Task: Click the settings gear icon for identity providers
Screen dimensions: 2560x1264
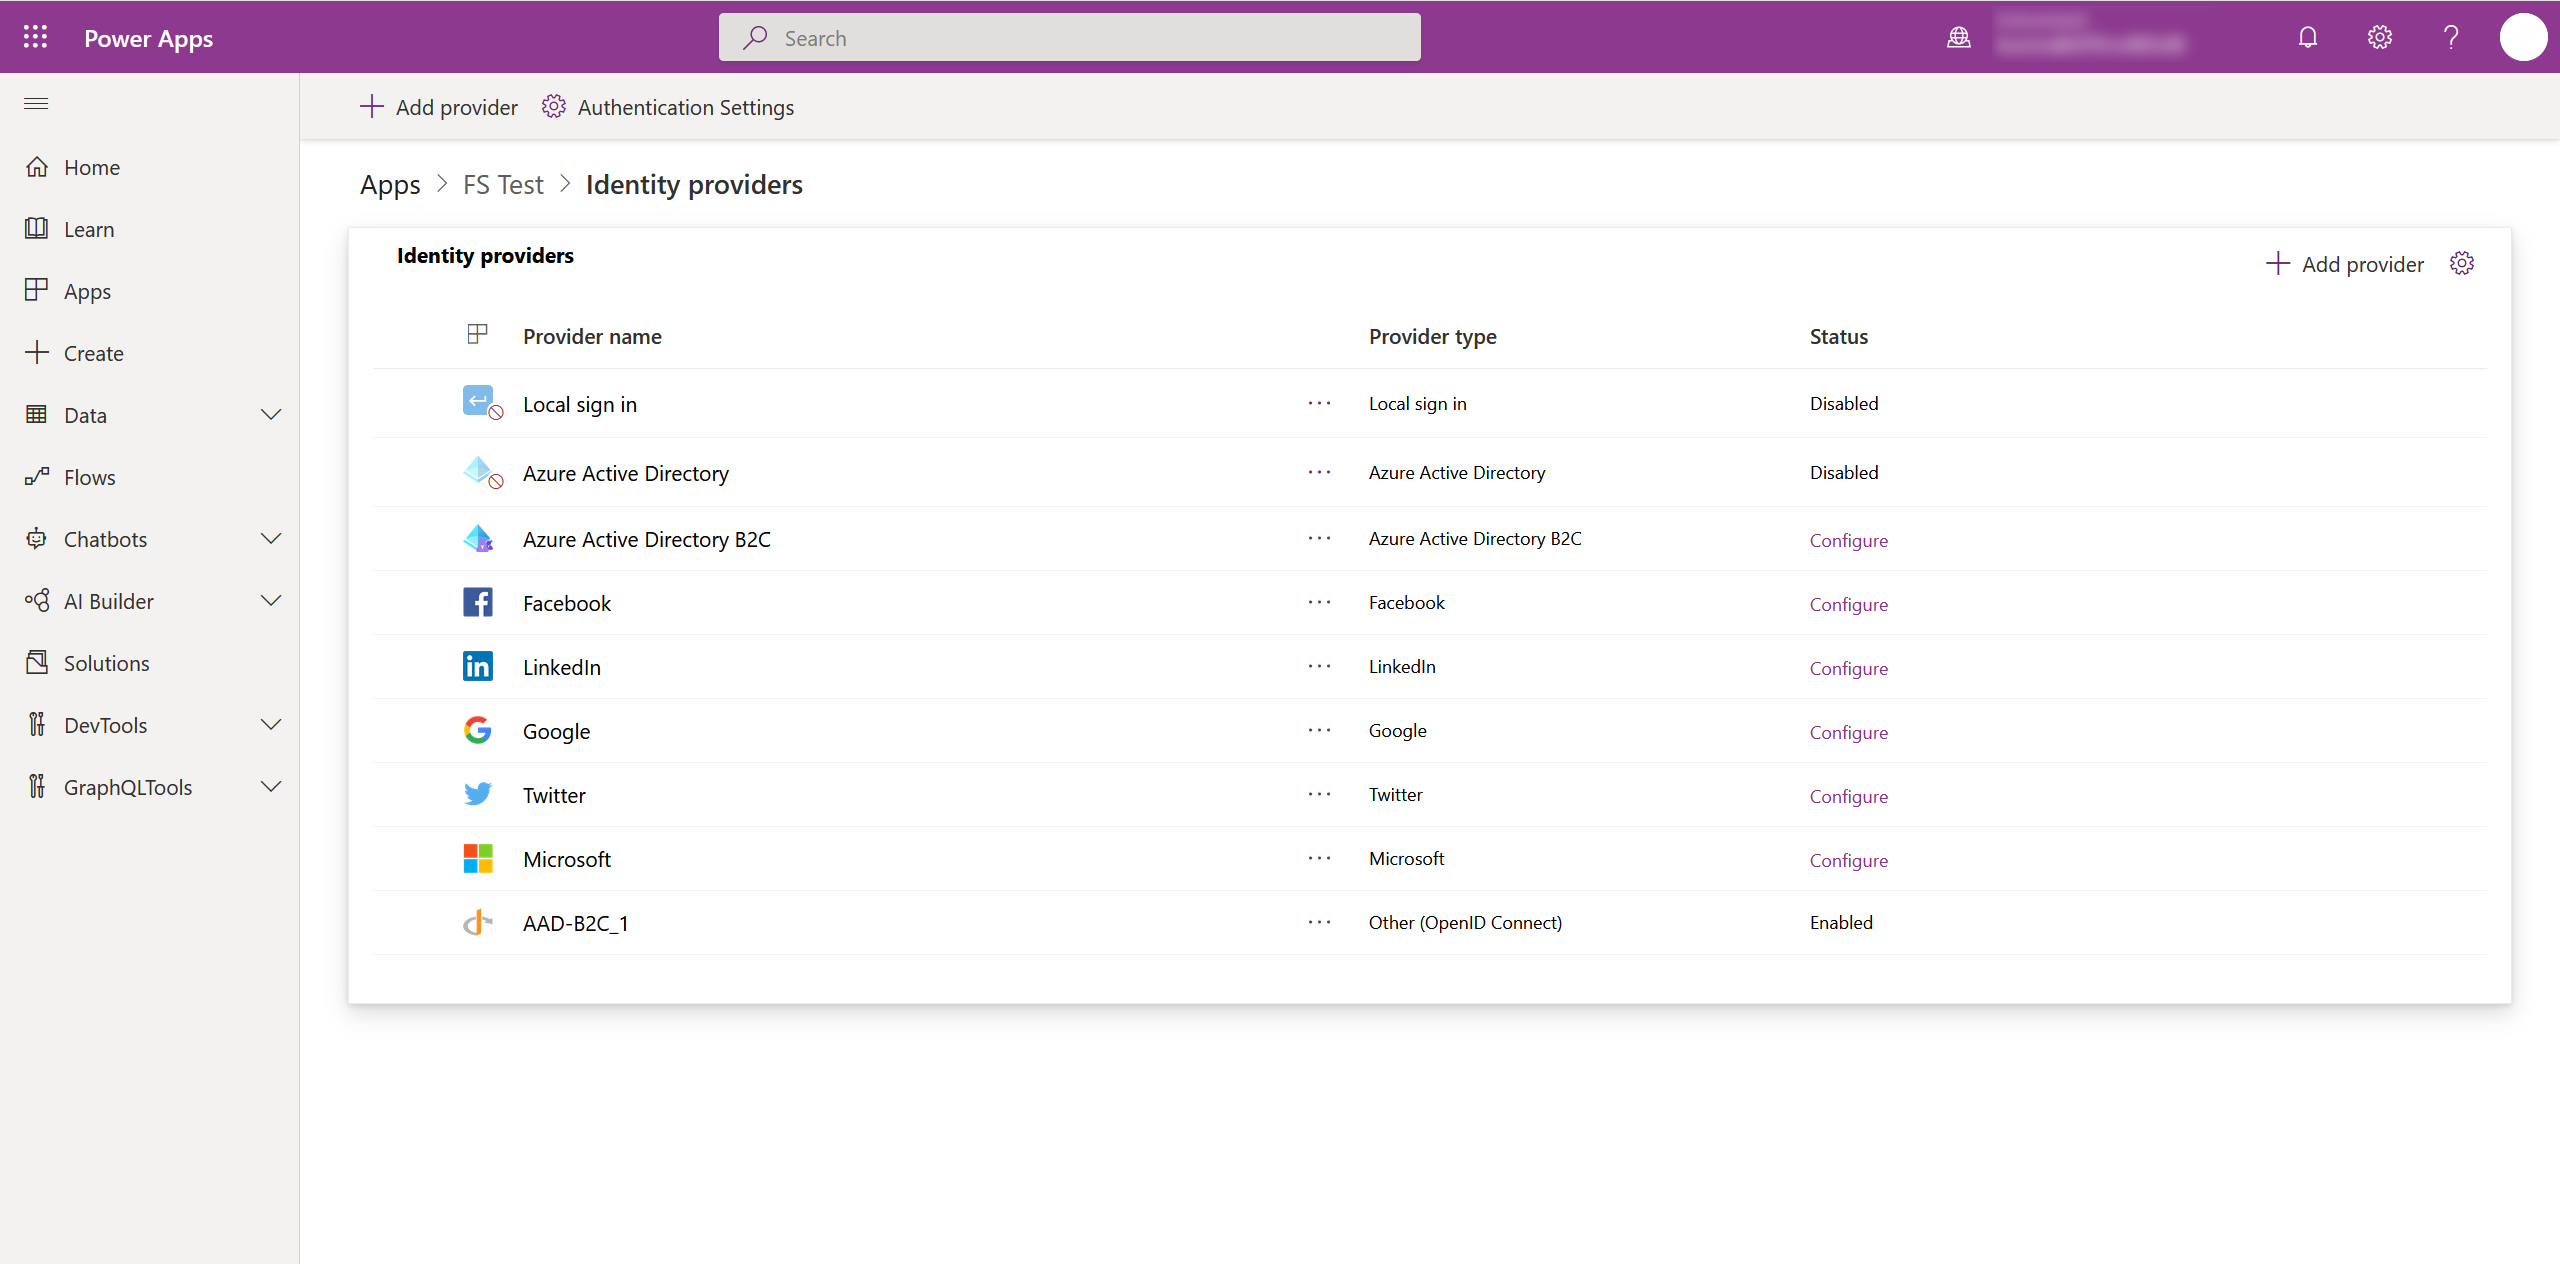Action: (2464, 263)
